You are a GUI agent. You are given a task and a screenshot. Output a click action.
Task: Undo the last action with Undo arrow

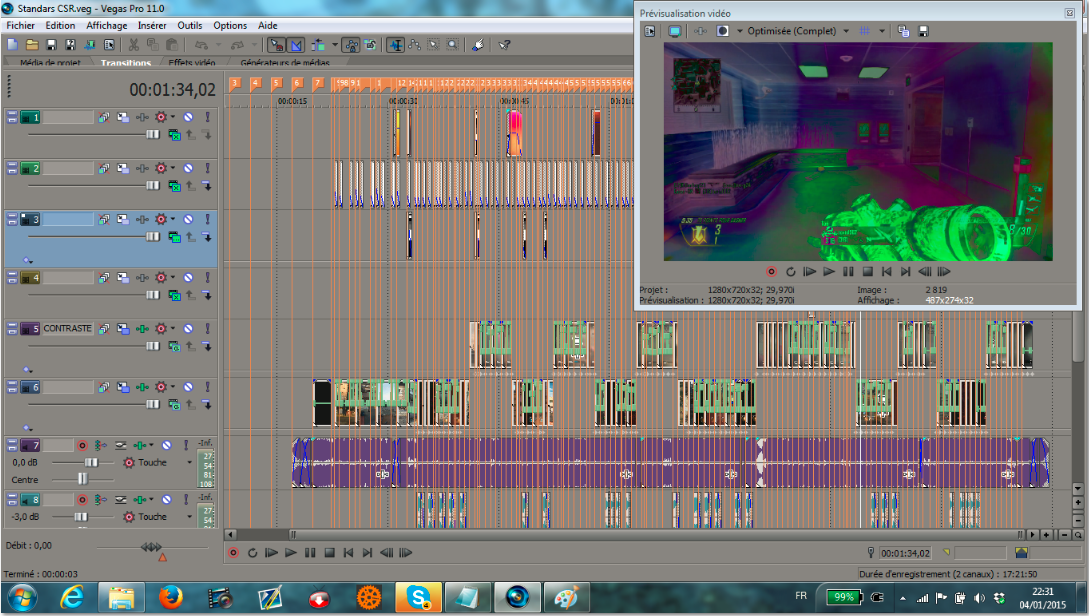[x=201, y=44]
